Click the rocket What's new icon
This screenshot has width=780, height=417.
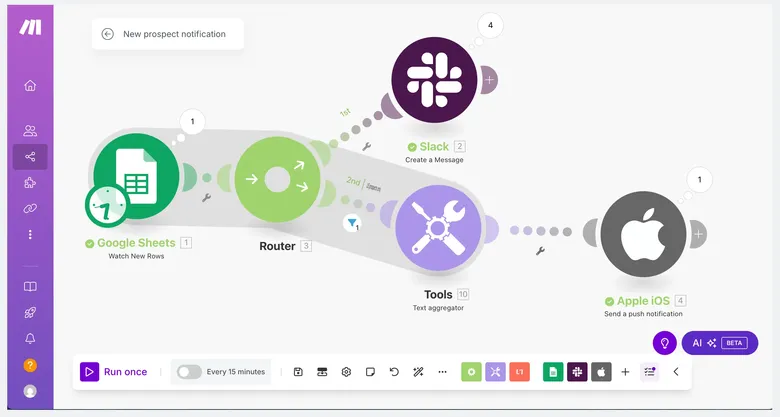click(x=30, y=313)
